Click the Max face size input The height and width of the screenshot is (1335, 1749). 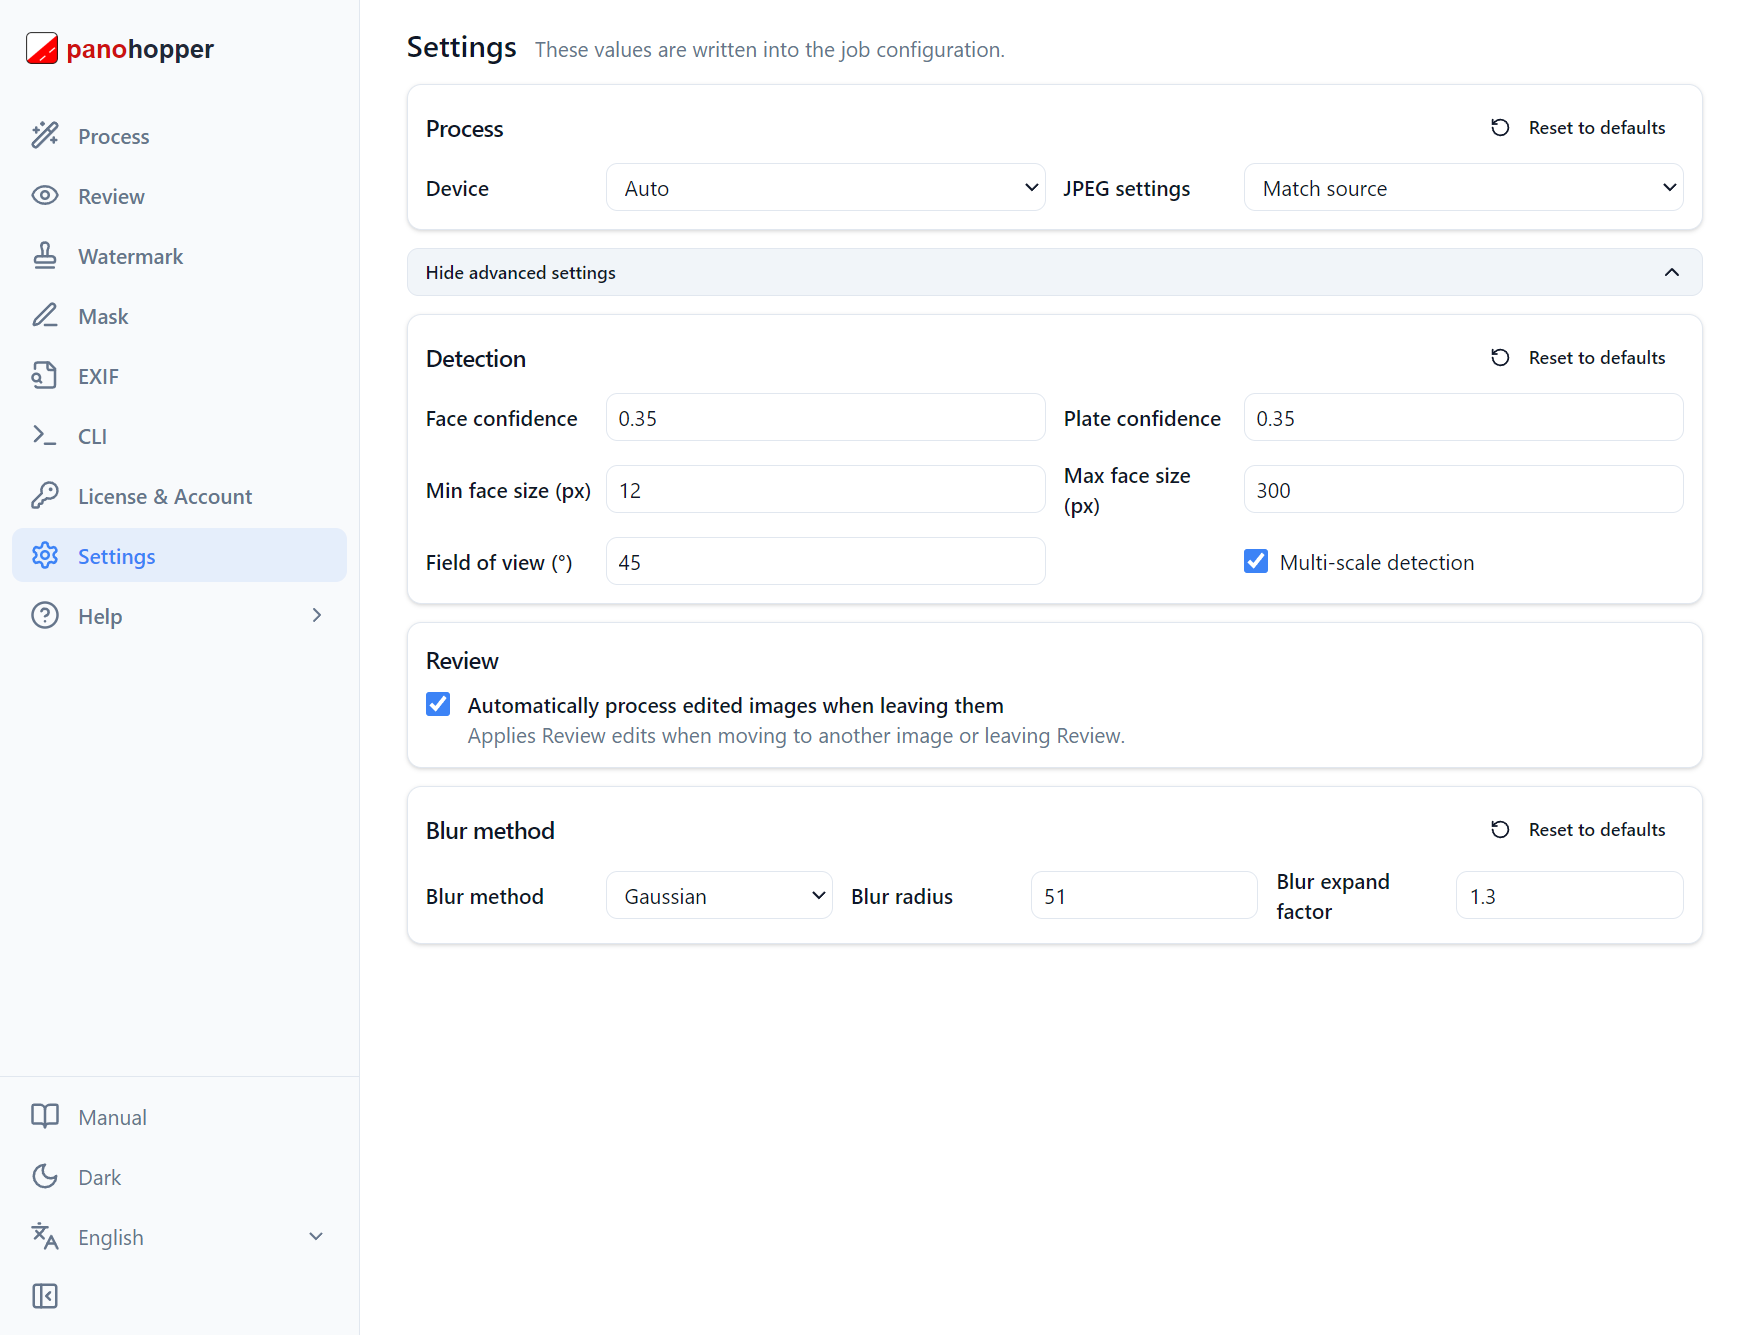point(1464,489)
